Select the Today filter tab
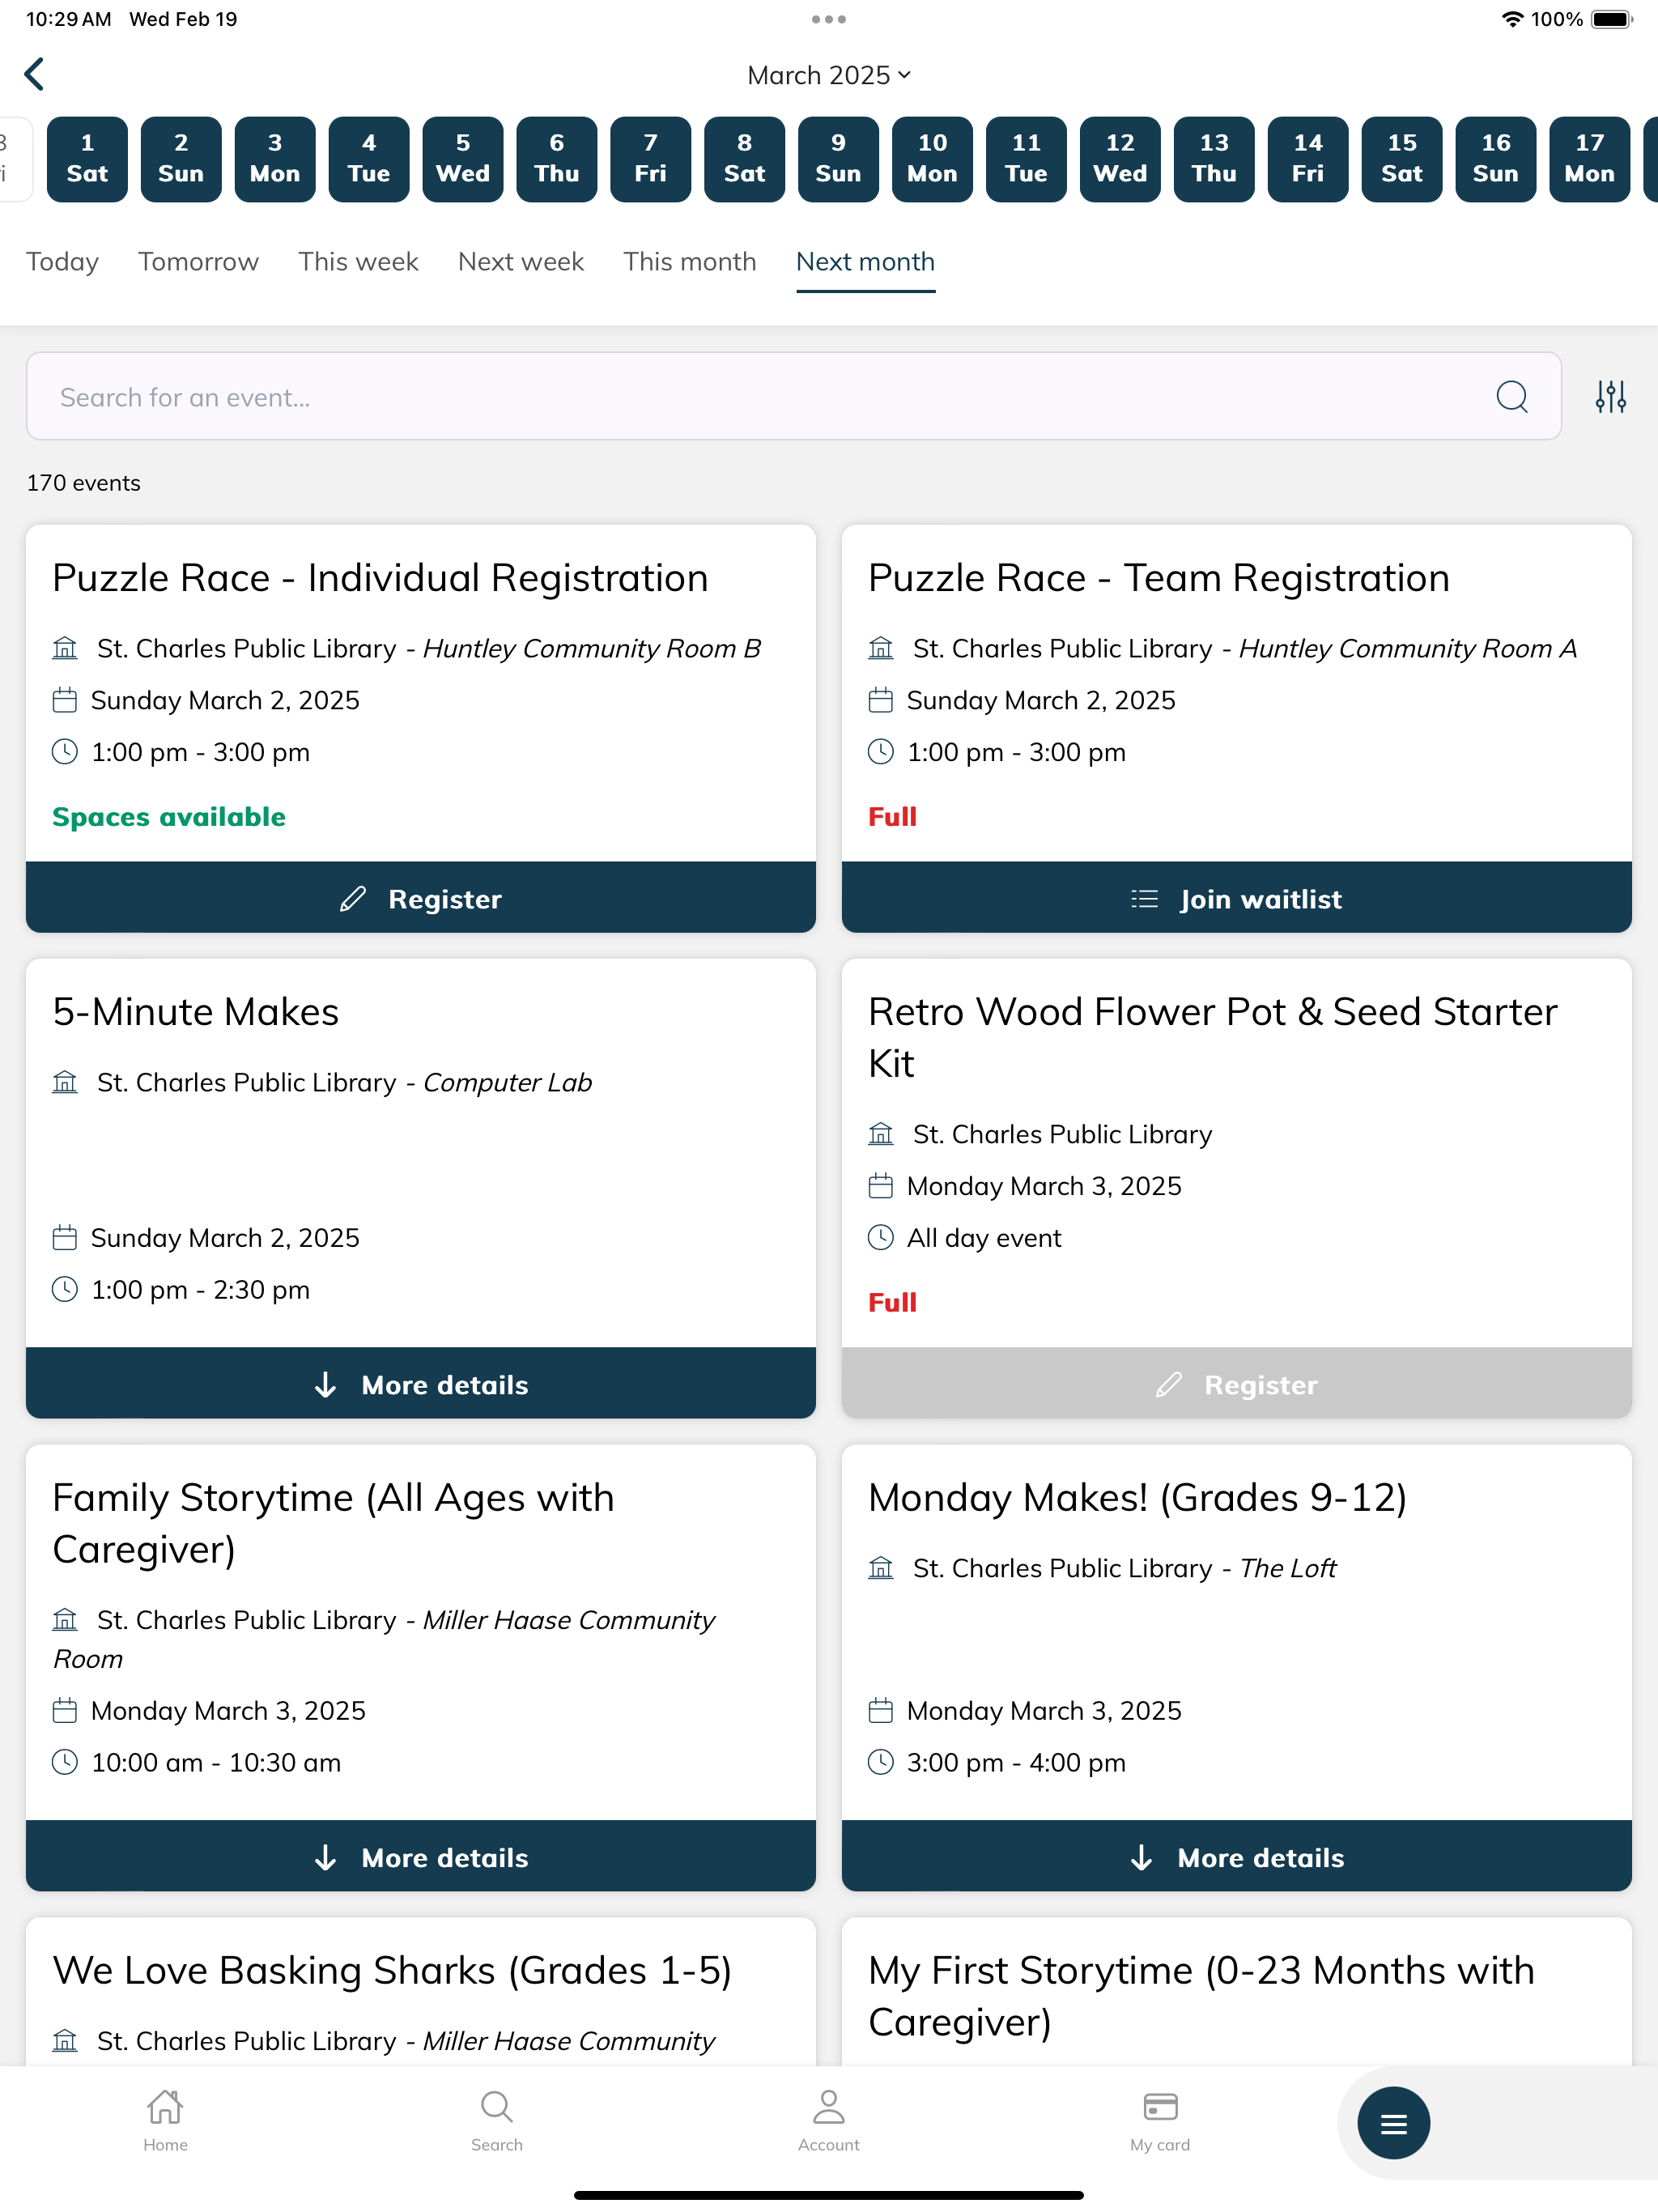The image size is (1658, 2212). click(x=62, y=262)
